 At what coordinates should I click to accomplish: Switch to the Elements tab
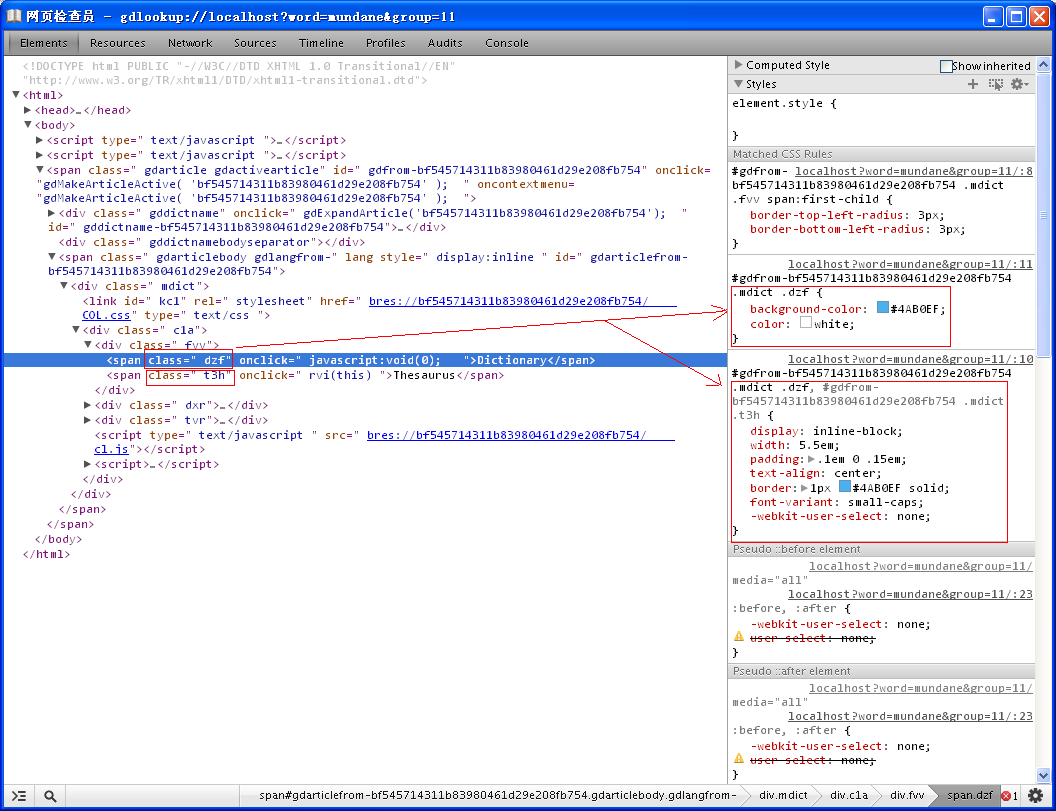[44, 43]
